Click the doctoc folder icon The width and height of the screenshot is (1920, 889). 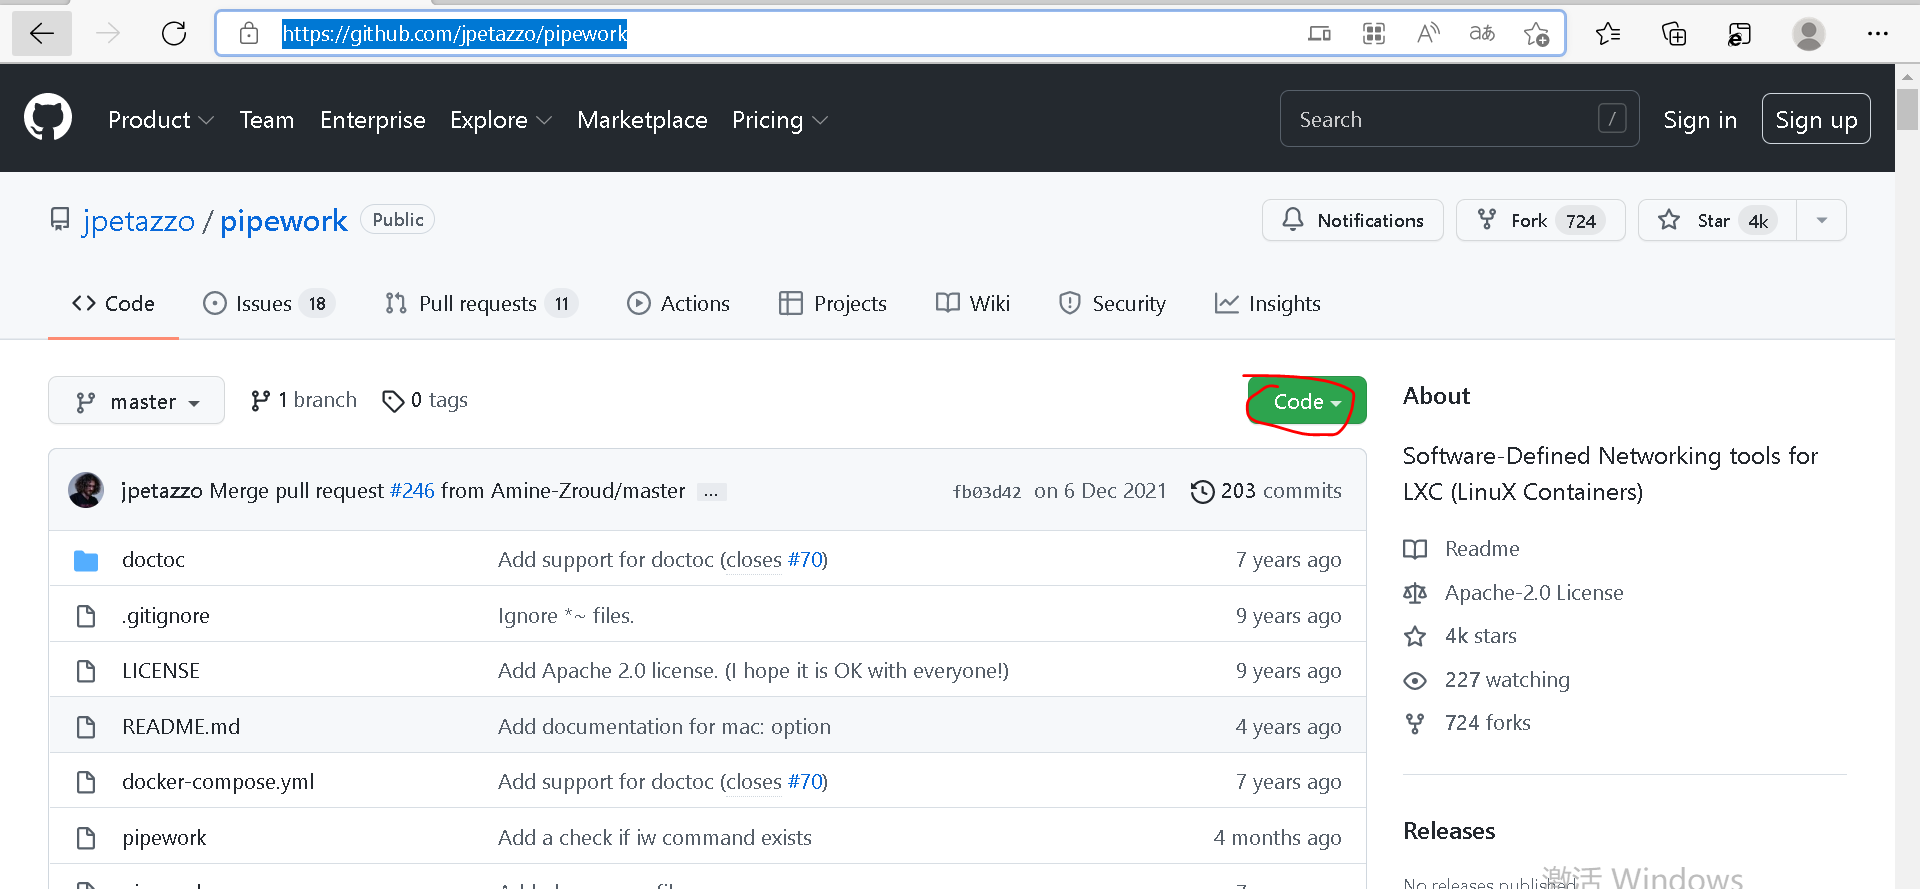(x=86, y=560)
